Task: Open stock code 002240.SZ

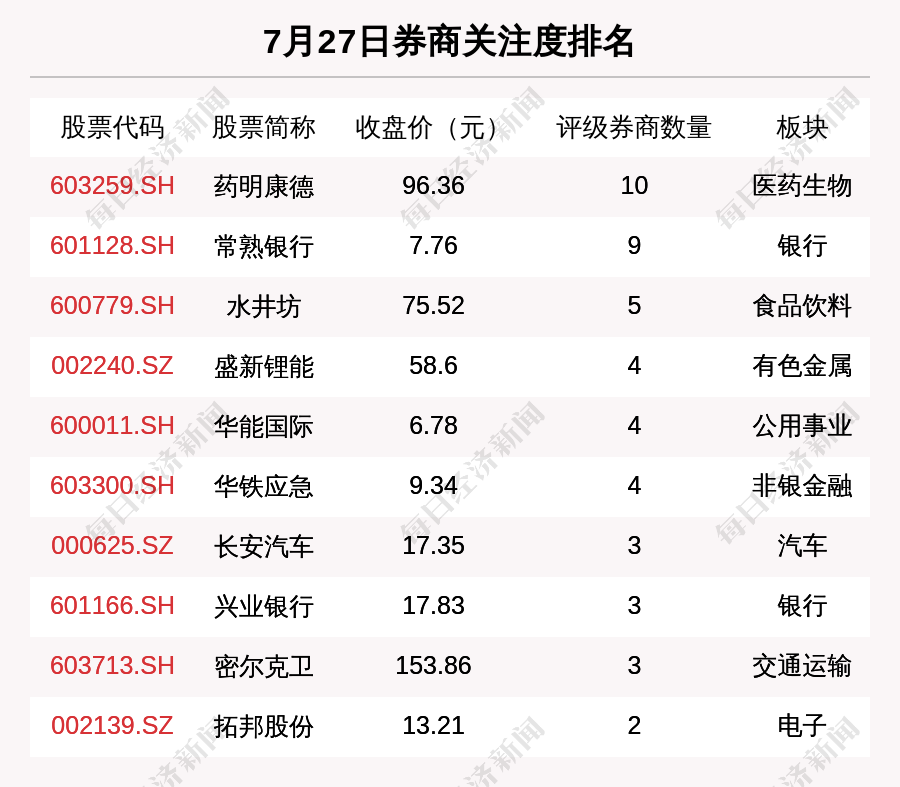Action: tap(112, 366)
